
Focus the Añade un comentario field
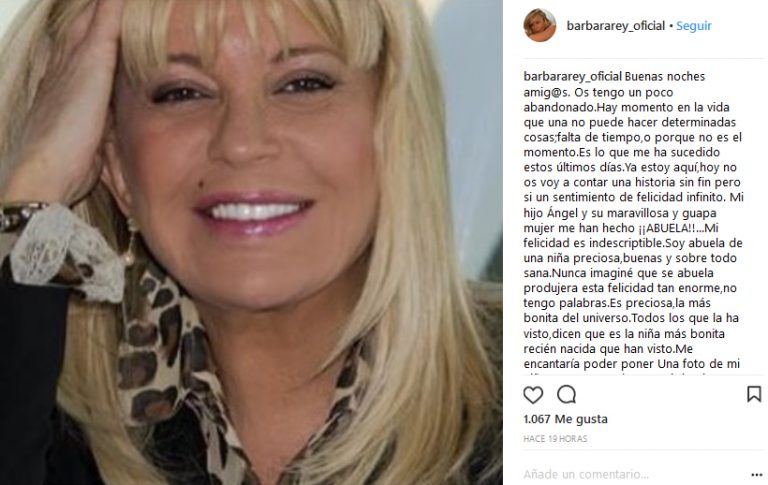pyautogui.click(x=586, y=474)
